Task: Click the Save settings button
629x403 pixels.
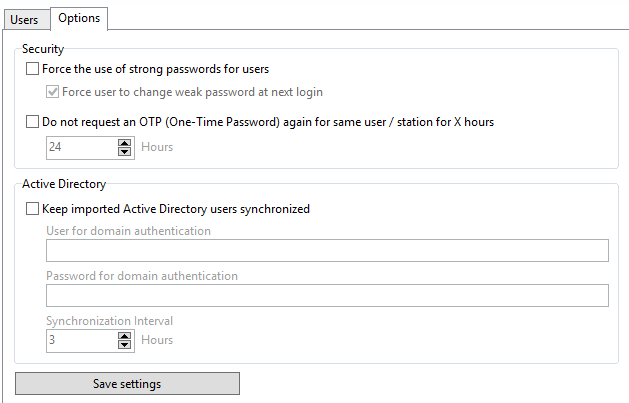Action: [x=128, y=384]
